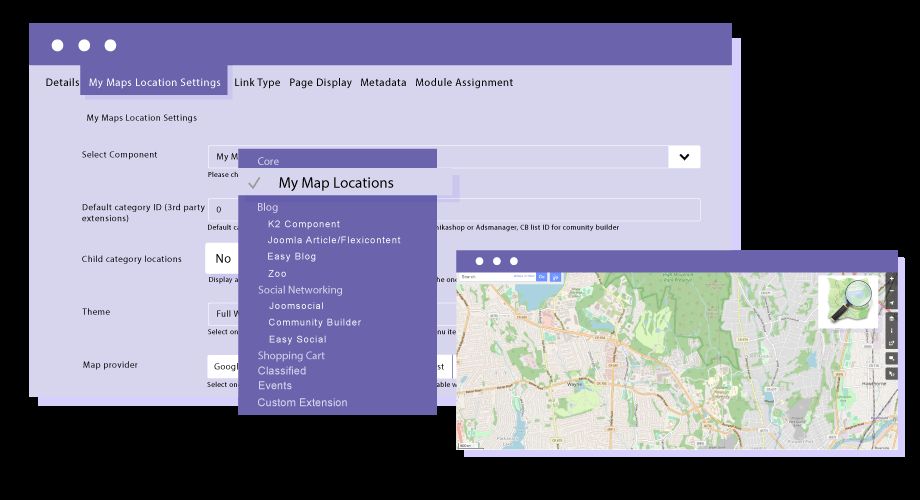The width and height of the screenshot is (920, 500).
Task: Click the map Search input field
Action: (x=496, y=277)
